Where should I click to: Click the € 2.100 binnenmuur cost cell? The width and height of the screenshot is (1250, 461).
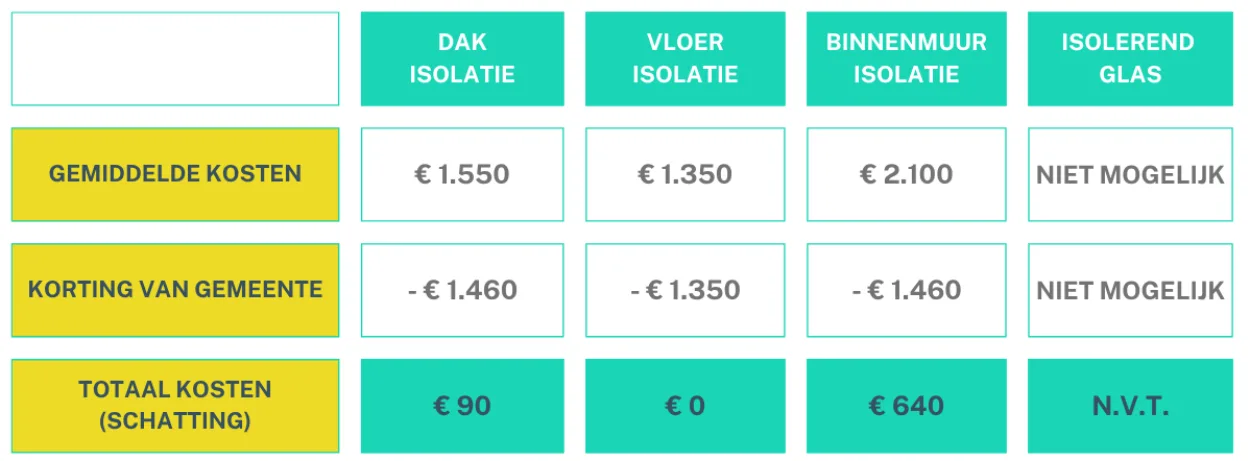click(906, 174)
